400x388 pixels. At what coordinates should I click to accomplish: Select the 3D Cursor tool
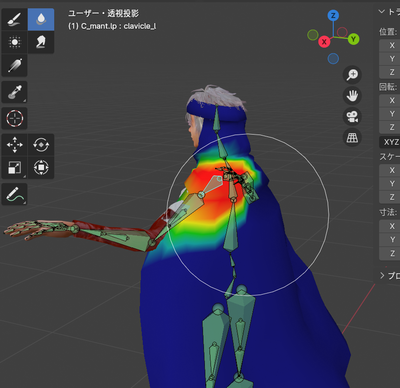coord(15,118)
